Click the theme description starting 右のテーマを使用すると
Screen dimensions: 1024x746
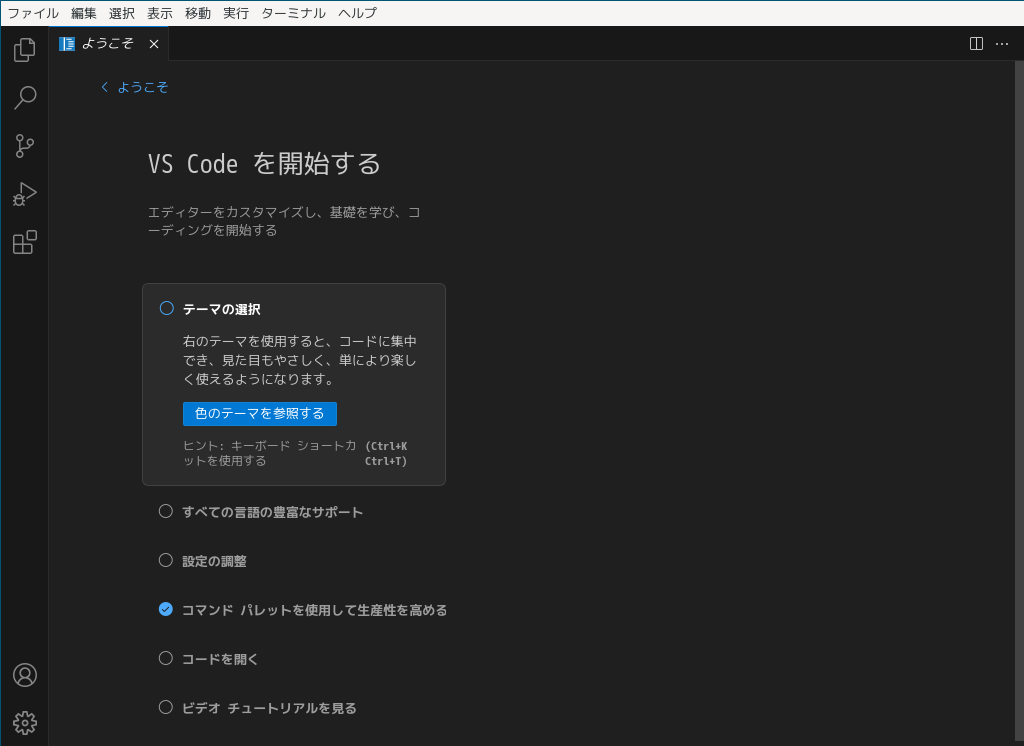click(x=300, y=360)
